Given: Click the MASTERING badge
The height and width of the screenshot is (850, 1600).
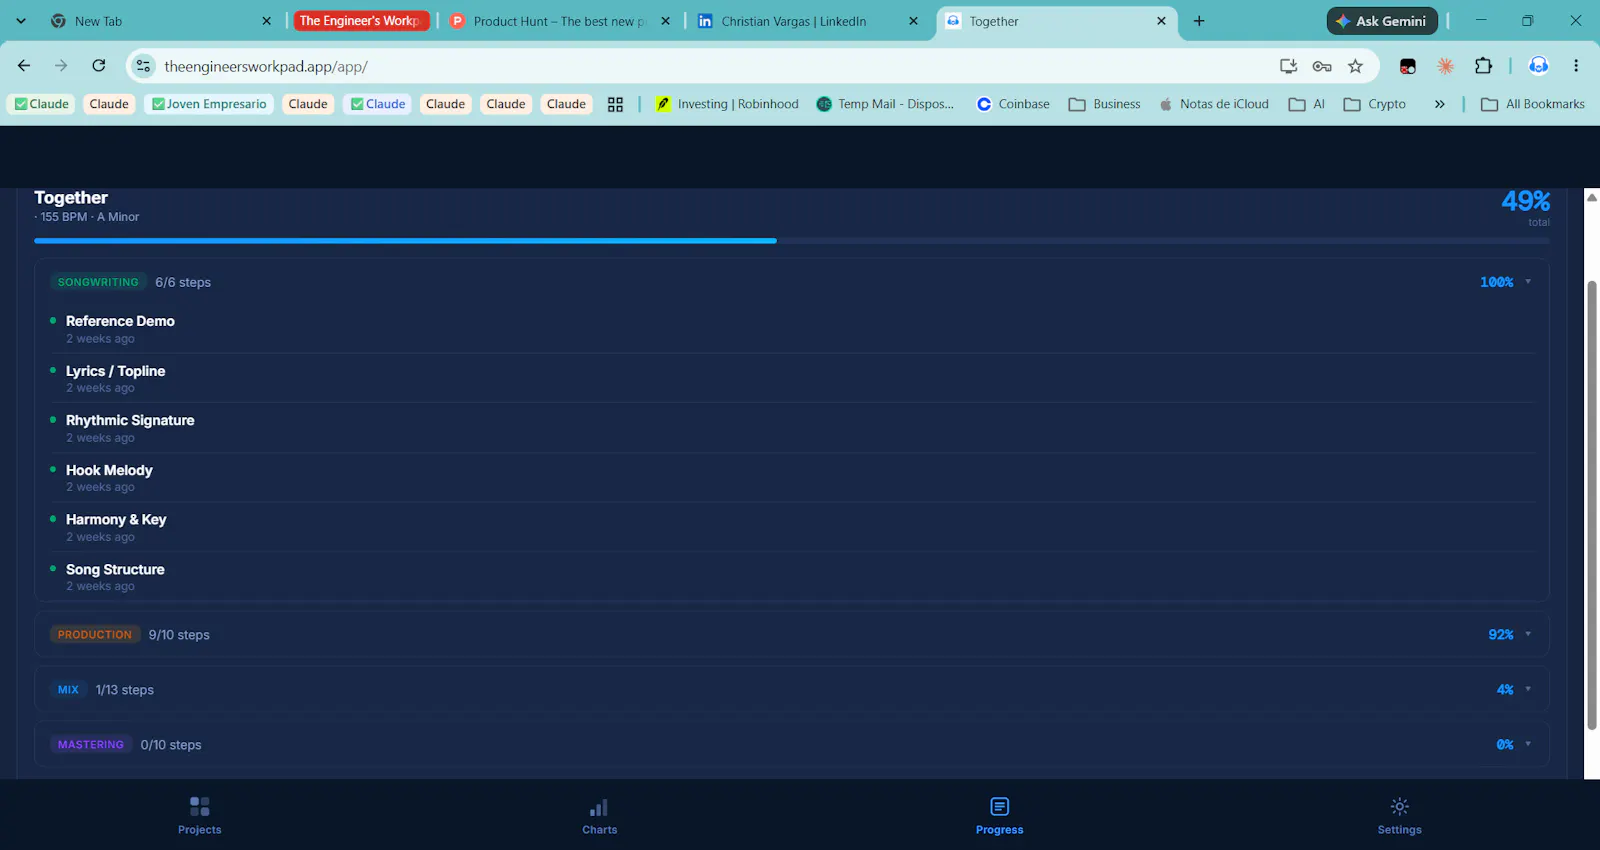Looking at the screenshot, I should pos(91,744).
